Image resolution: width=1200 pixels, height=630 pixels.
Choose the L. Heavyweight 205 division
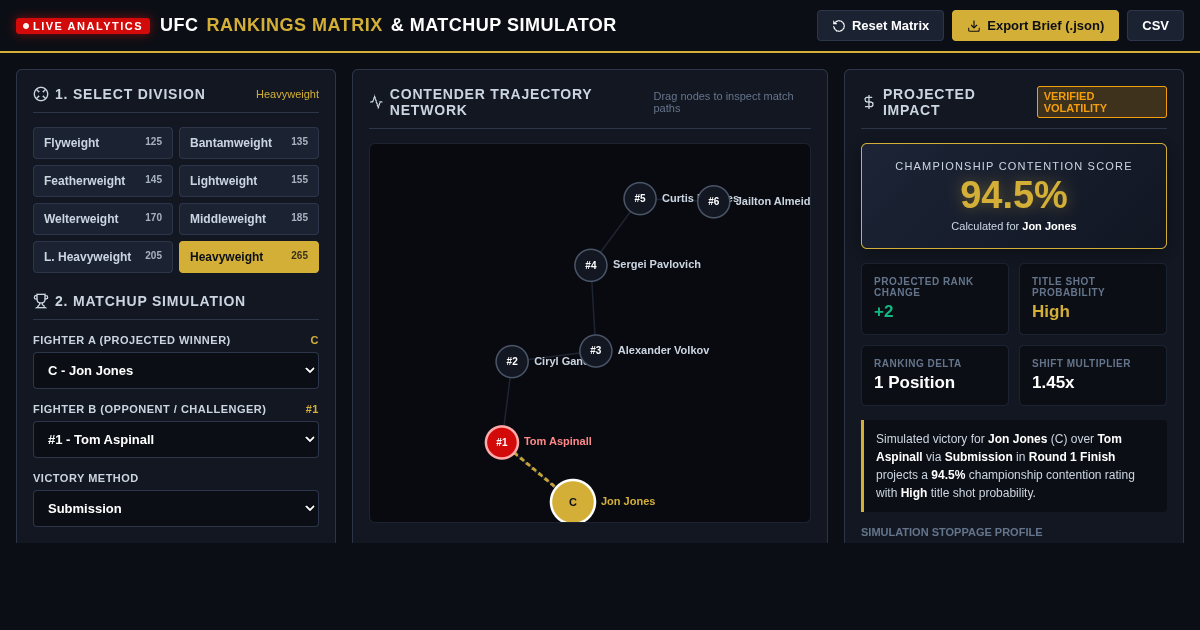click(x=103, y=257)
